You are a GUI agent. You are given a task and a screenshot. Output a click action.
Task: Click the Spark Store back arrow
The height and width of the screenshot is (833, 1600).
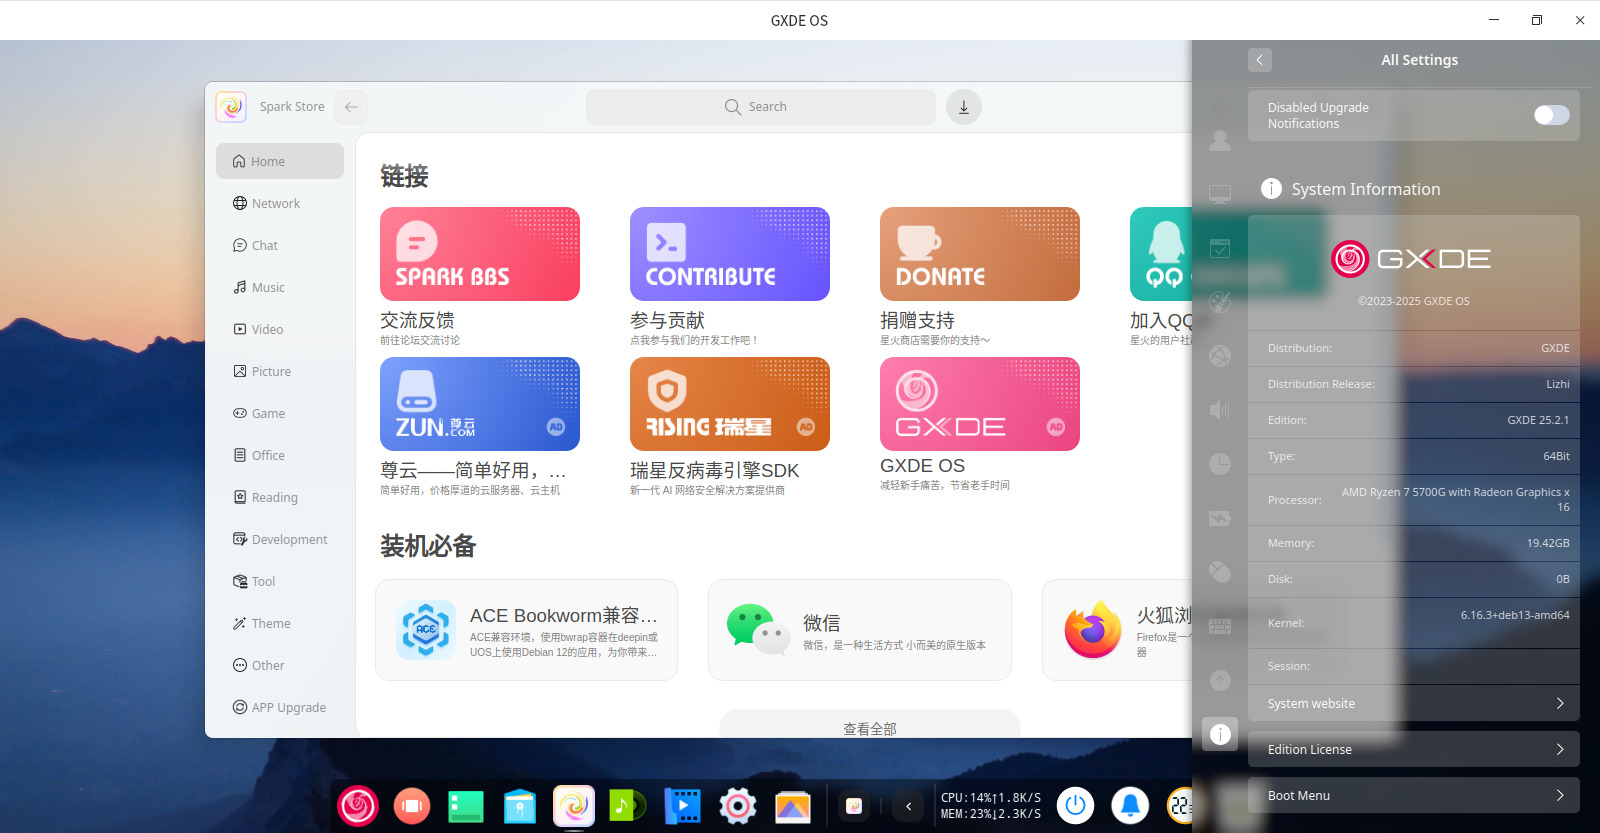tap(351, 107)
